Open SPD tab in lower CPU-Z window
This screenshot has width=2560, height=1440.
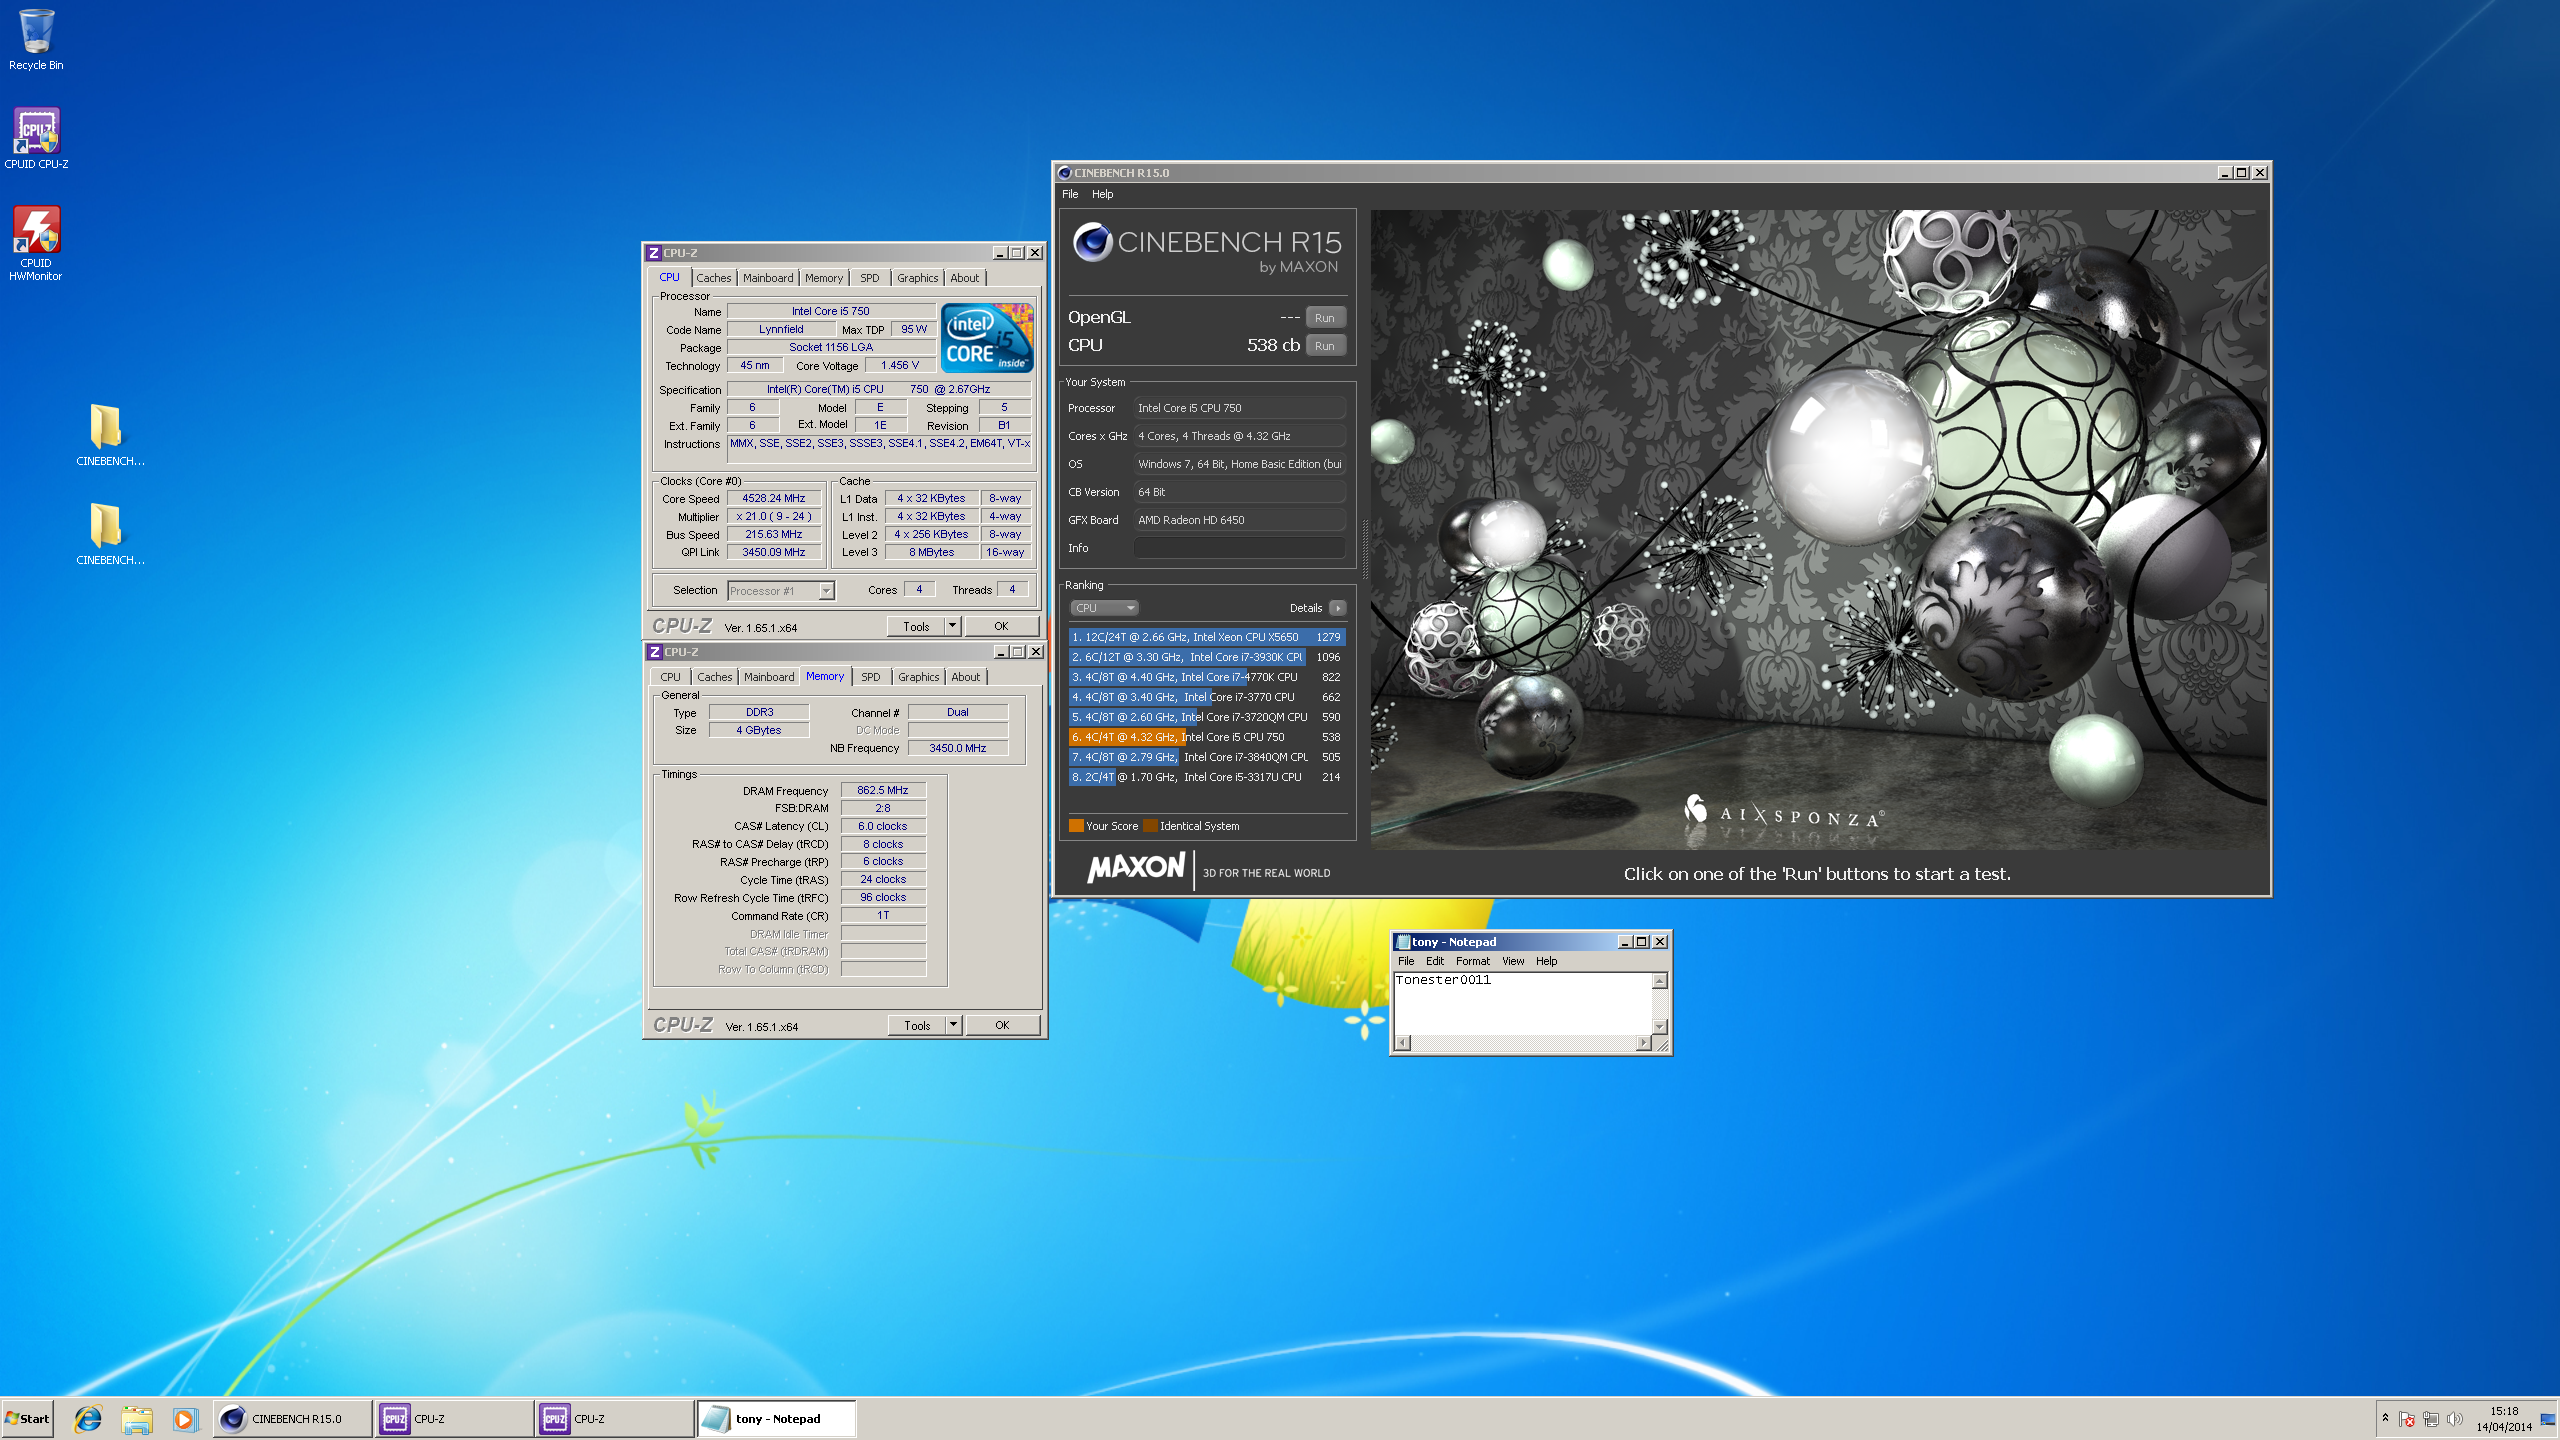click(x=871, y=677)
